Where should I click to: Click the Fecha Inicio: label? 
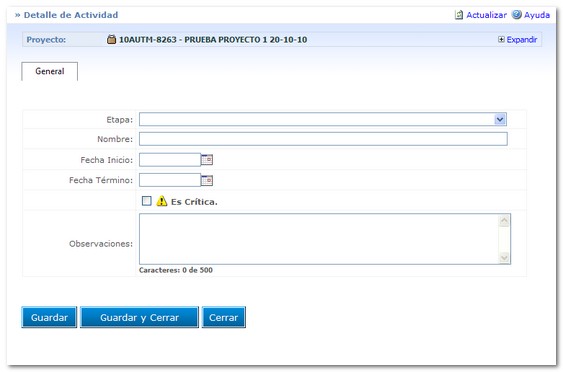[106, 160]
